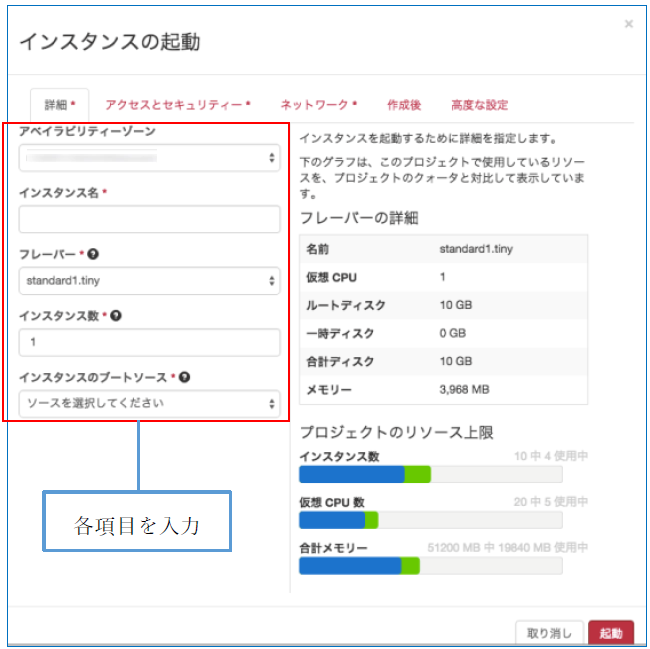The image size is (650, 649).
Task: Click the 取り消し cancel button
Action: click(x=549, y=633)
